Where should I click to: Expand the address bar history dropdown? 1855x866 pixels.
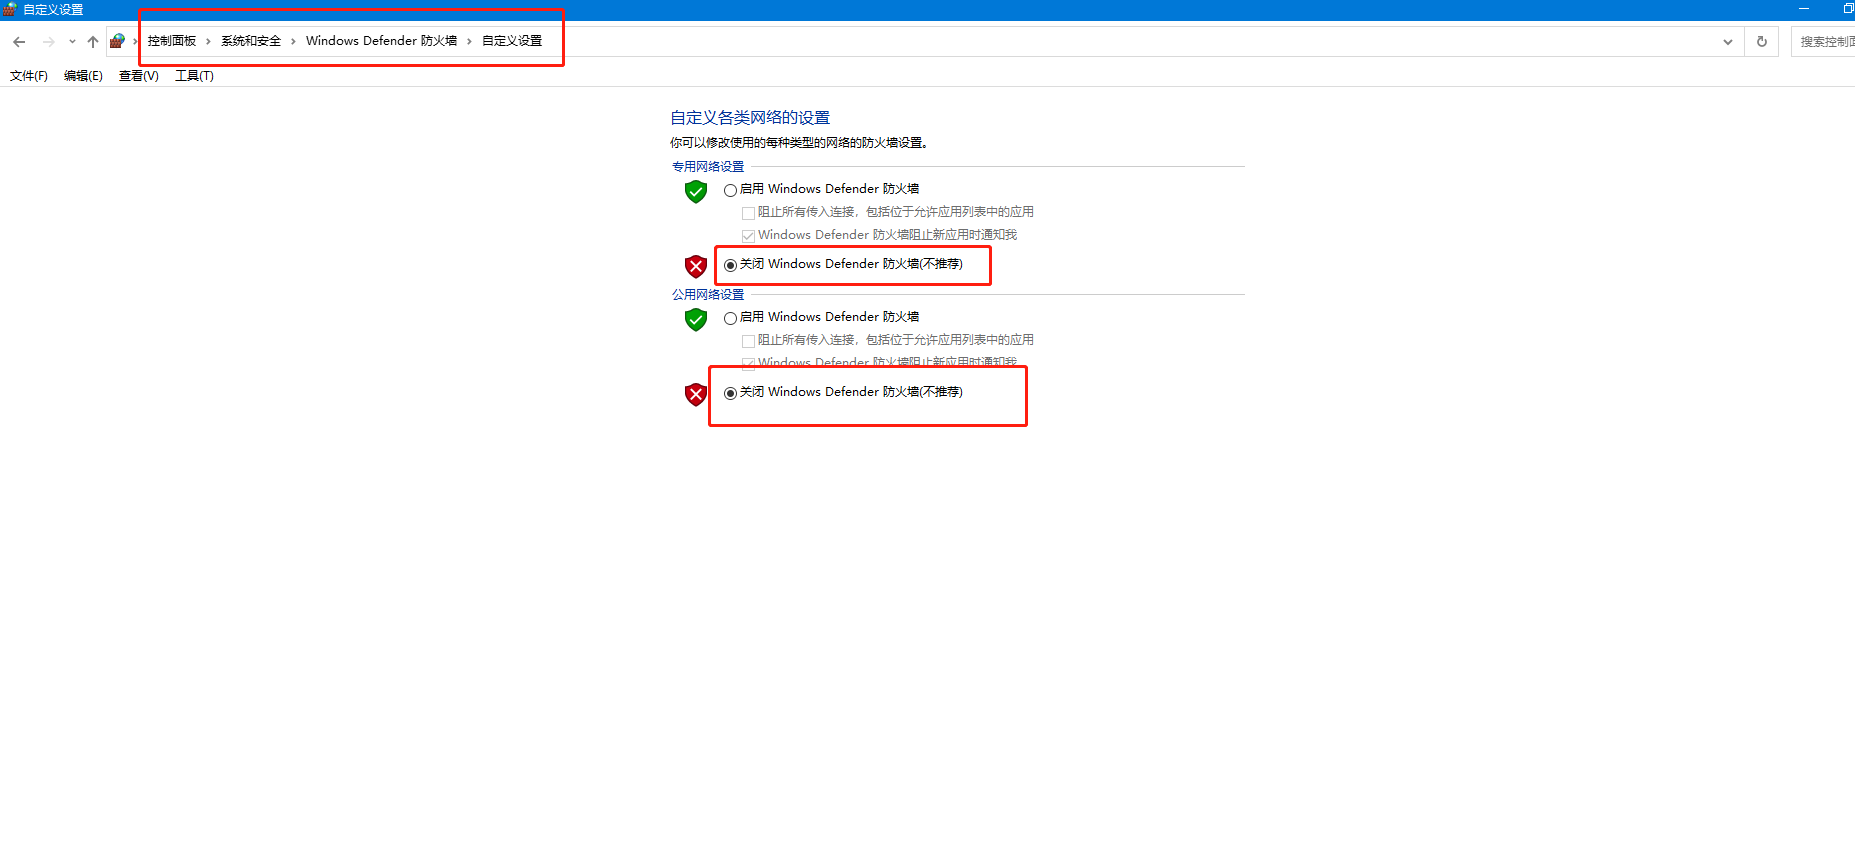(1728, 42)
